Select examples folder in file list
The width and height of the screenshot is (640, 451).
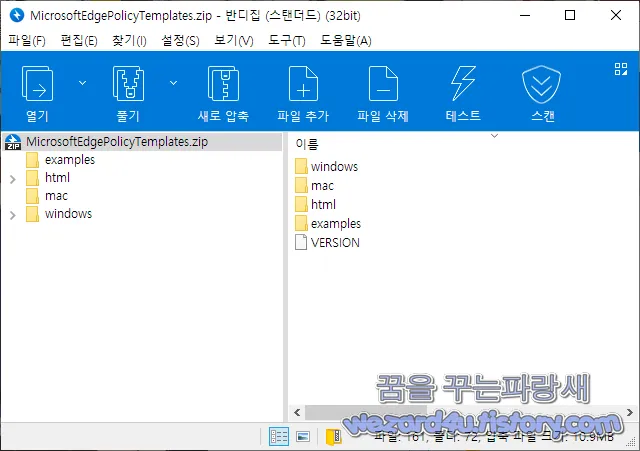pos(336,224)
